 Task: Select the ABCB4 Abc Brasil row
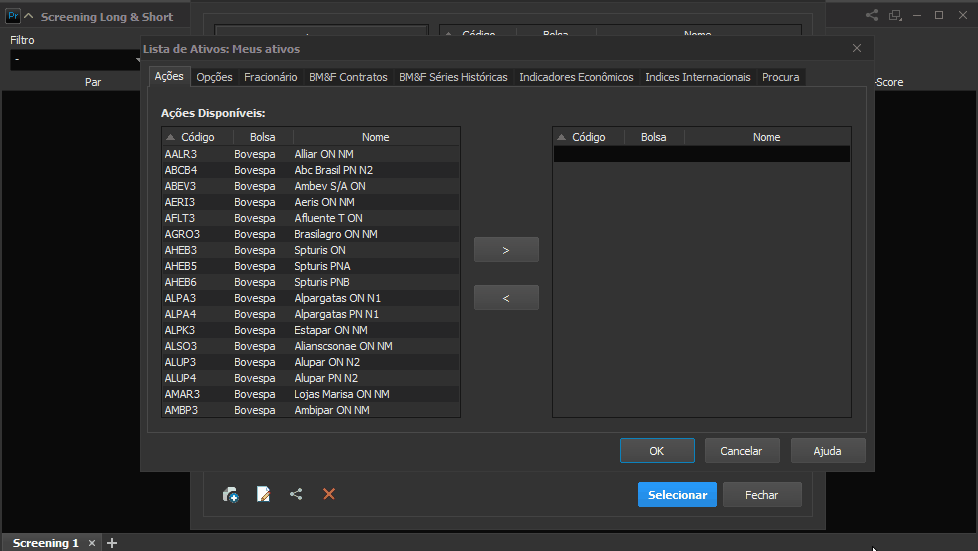click(311, 170)
